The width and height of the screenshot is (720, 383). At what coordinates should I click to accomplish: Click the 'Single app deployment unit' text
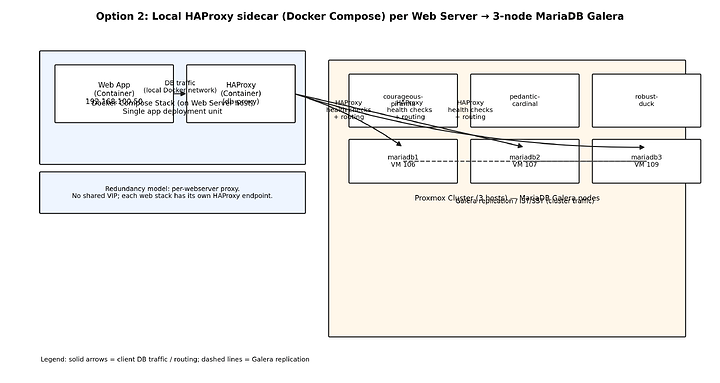[x=172, y=112]
